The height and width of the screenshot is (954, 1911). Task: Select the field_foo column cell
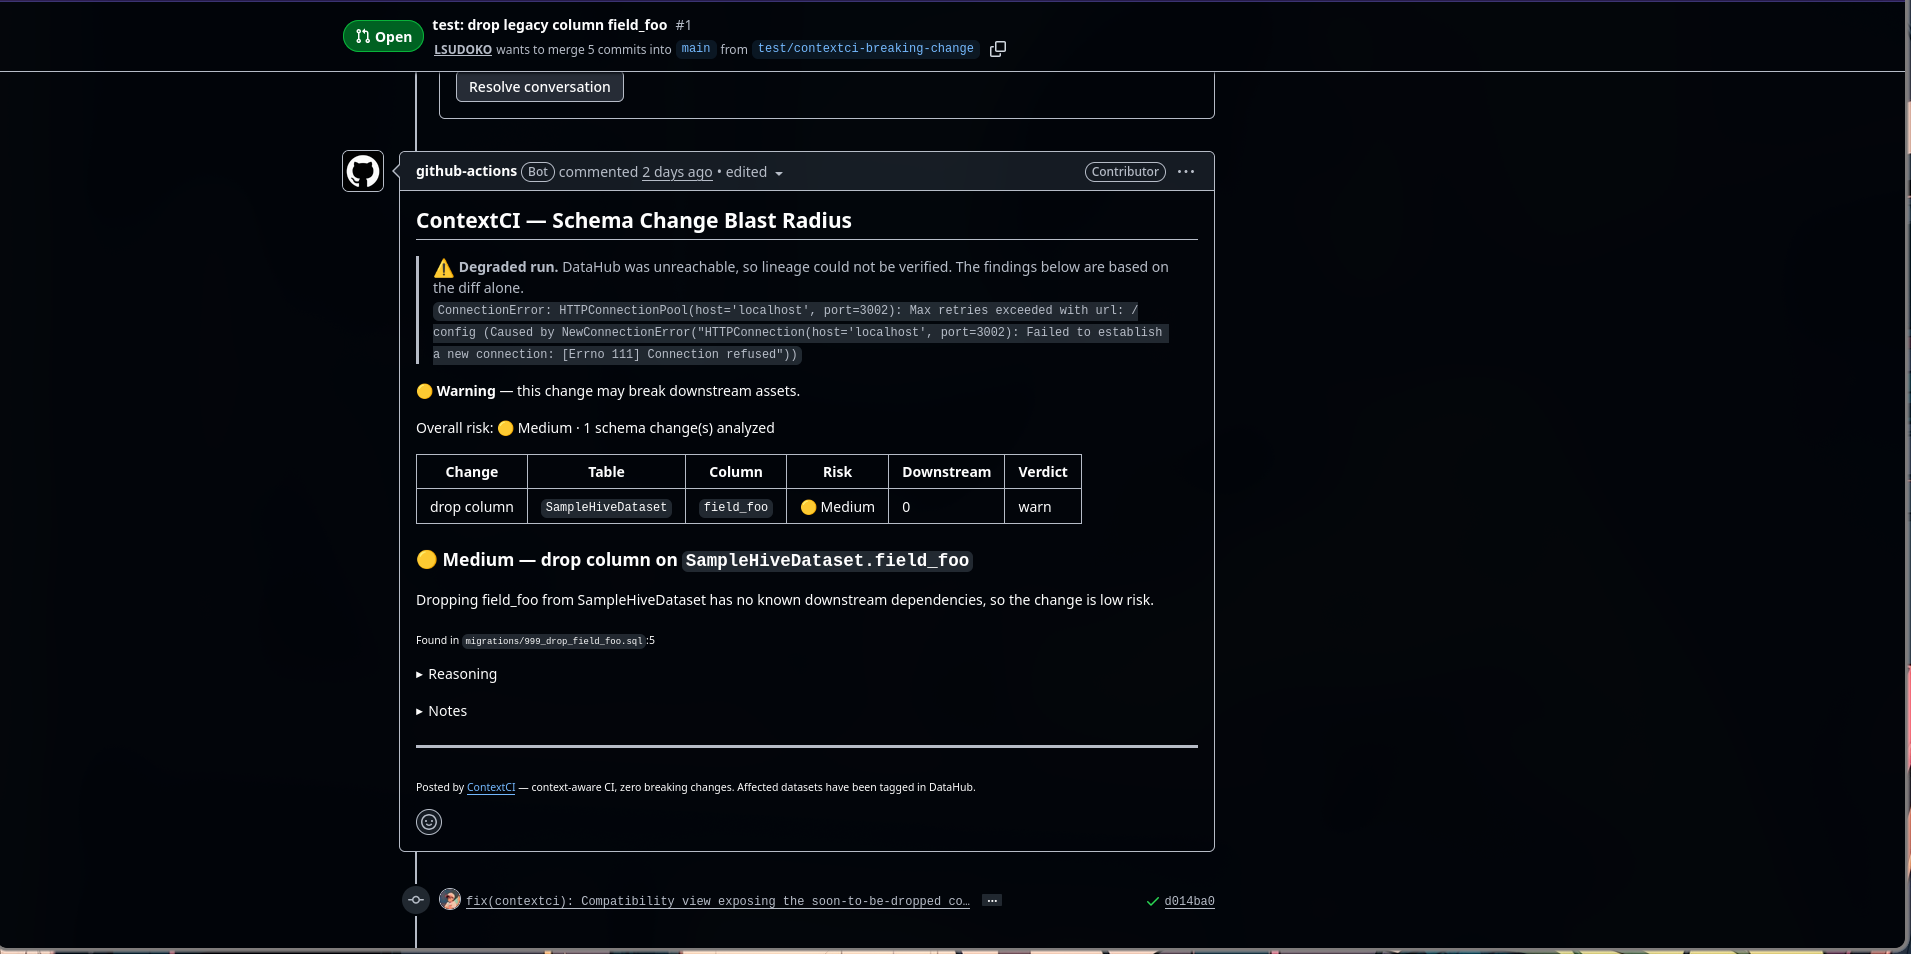pyautogui.click(x=736, y=507)
